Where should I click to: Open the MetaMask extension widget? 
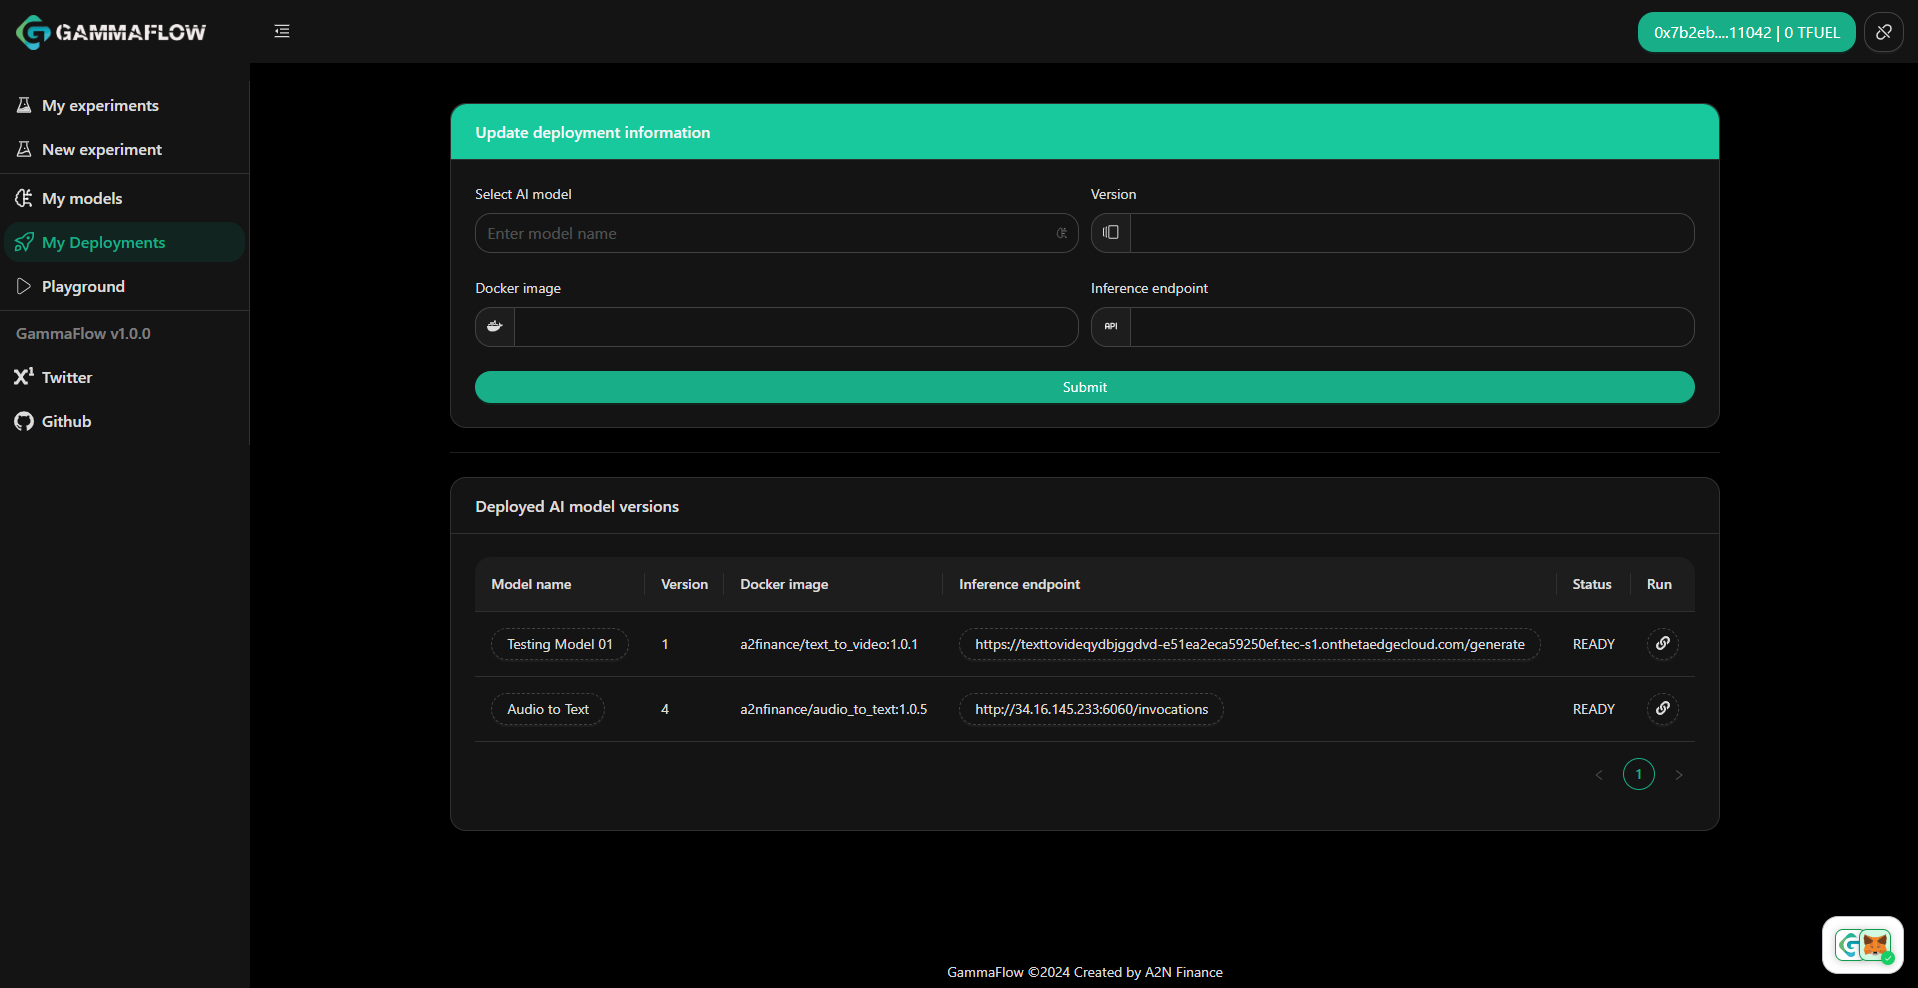(1862, 945)
